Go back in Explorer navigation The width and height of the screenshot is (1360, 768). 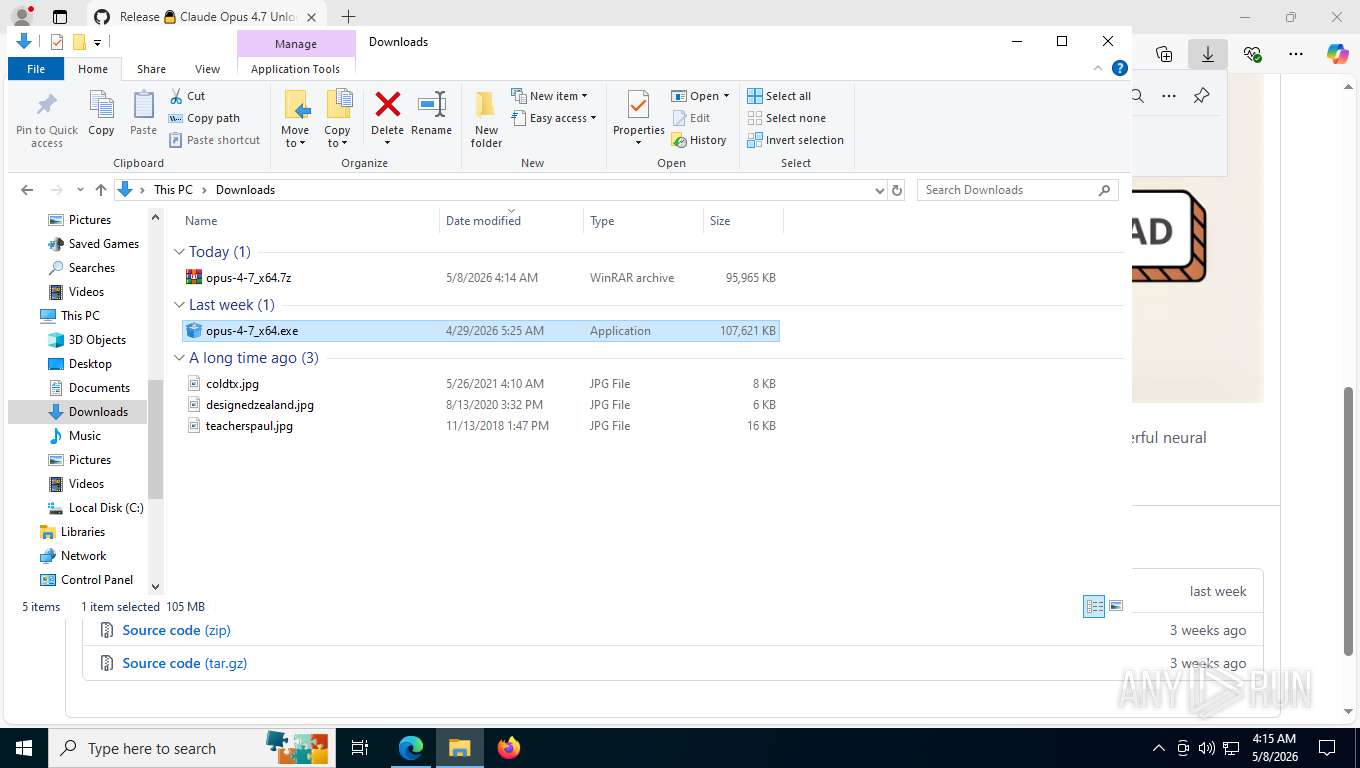coord(27,190)
